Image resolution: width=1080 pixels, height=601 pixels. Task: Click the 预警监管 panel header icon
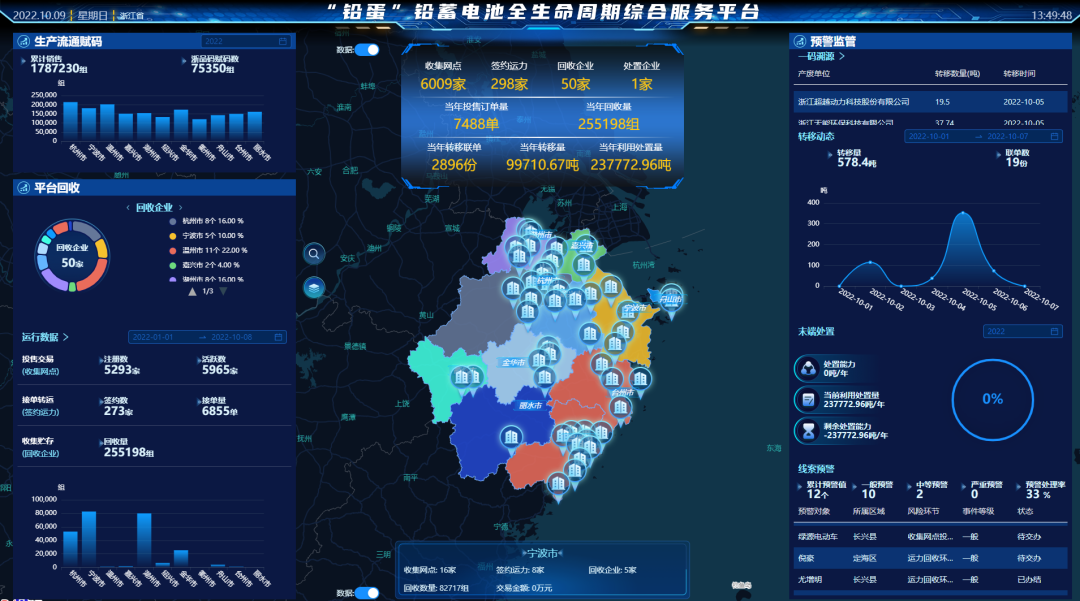coord(800,41)
